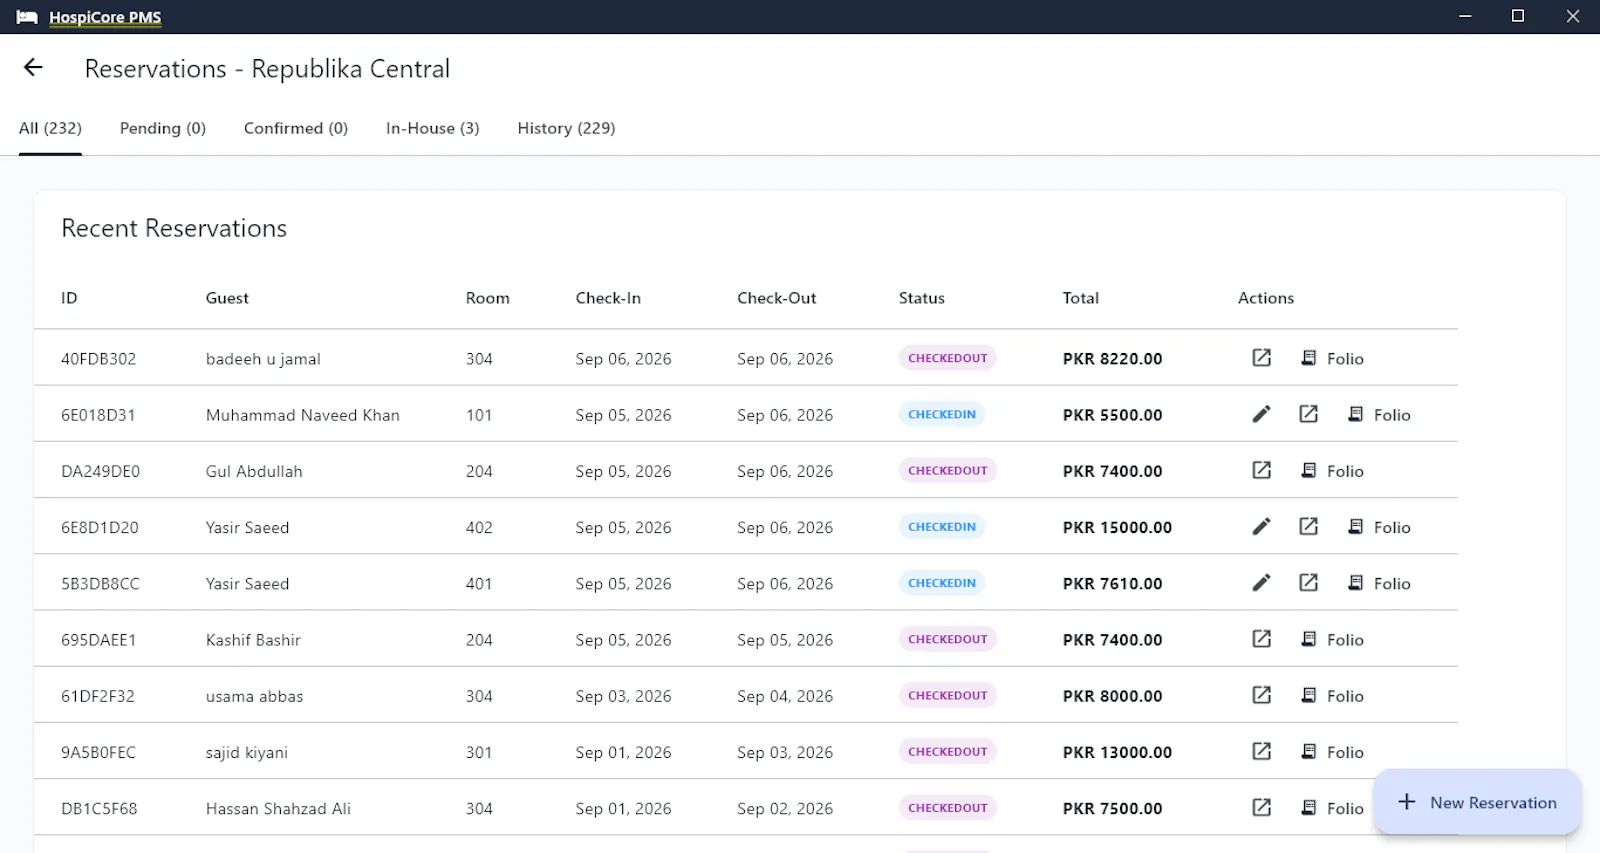Open details for Kashif Bashir's reservation
1600x853 pixels.
tap(1262, 639)
